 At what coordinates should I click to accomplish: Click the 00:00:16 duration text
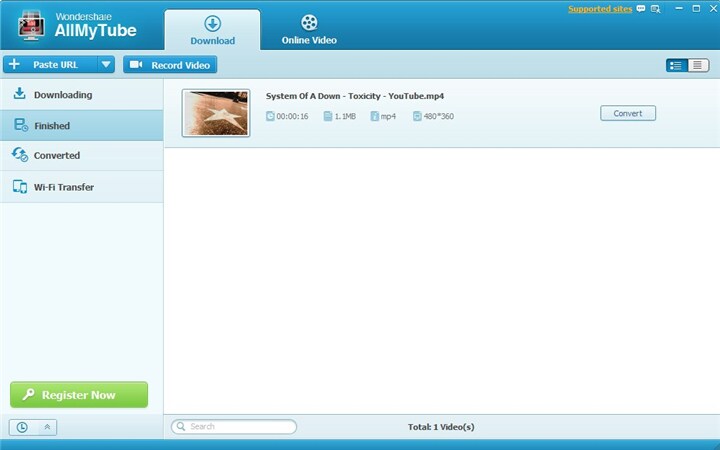coord(292,117)
